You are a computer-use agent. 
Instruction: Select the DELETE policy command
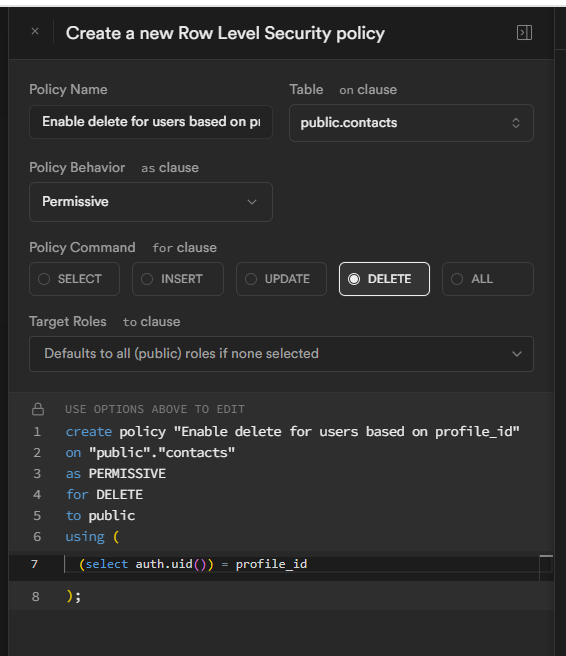click(x=384, y=279)
